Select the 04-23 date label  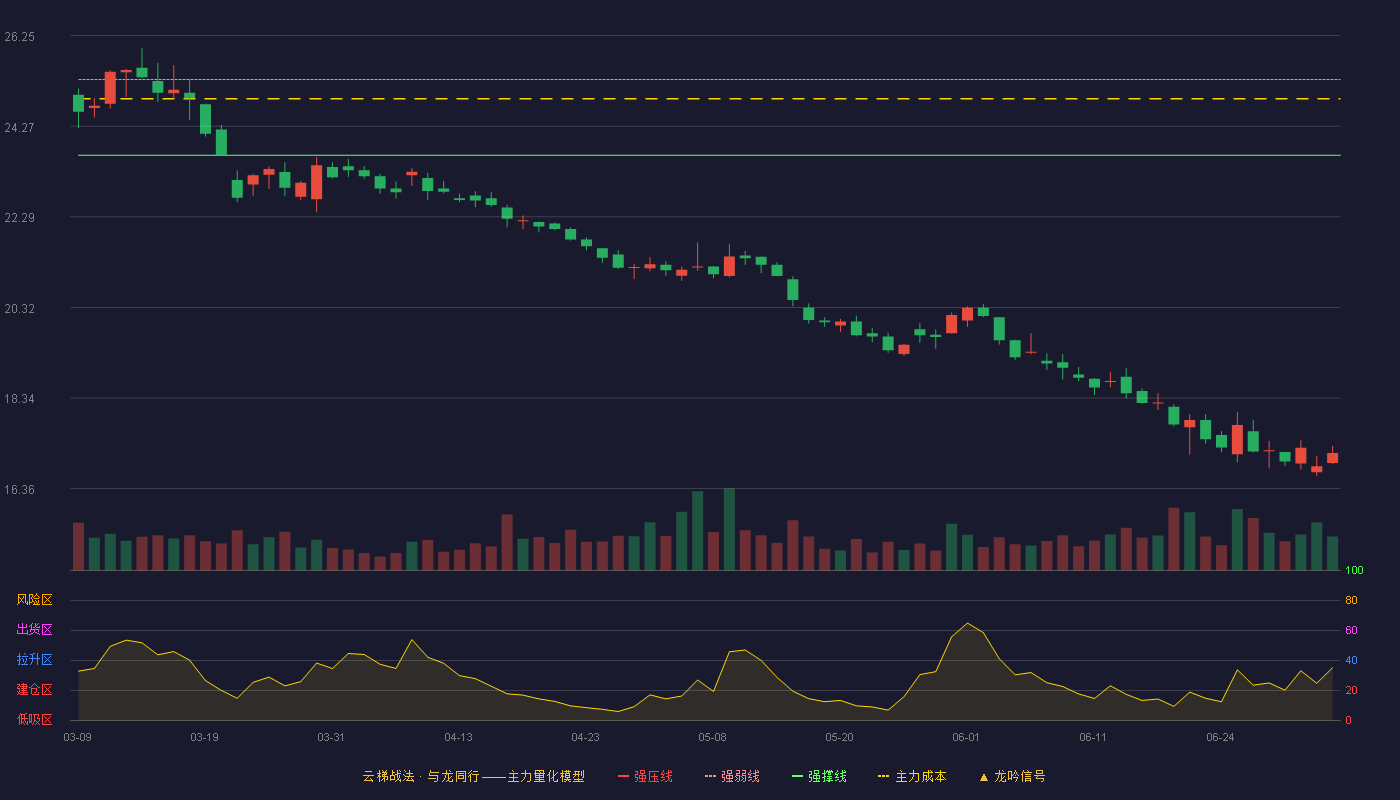(x=585, y=737)
